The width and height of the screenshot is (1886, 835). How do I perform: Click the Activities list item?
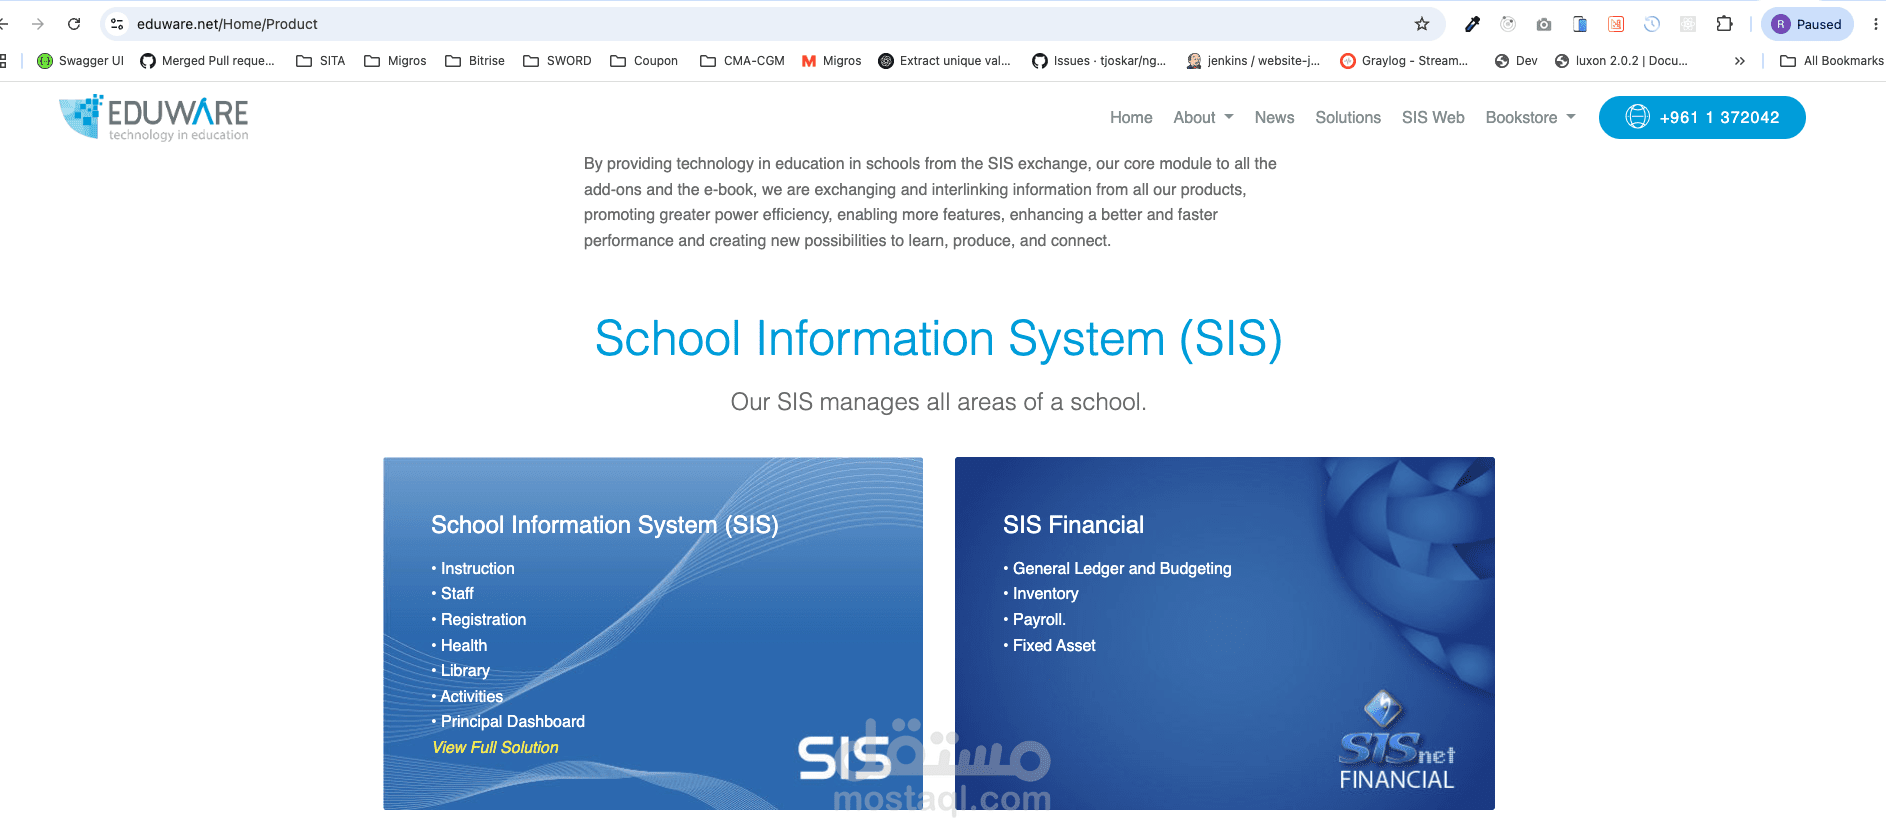click(x=467, y=696)
